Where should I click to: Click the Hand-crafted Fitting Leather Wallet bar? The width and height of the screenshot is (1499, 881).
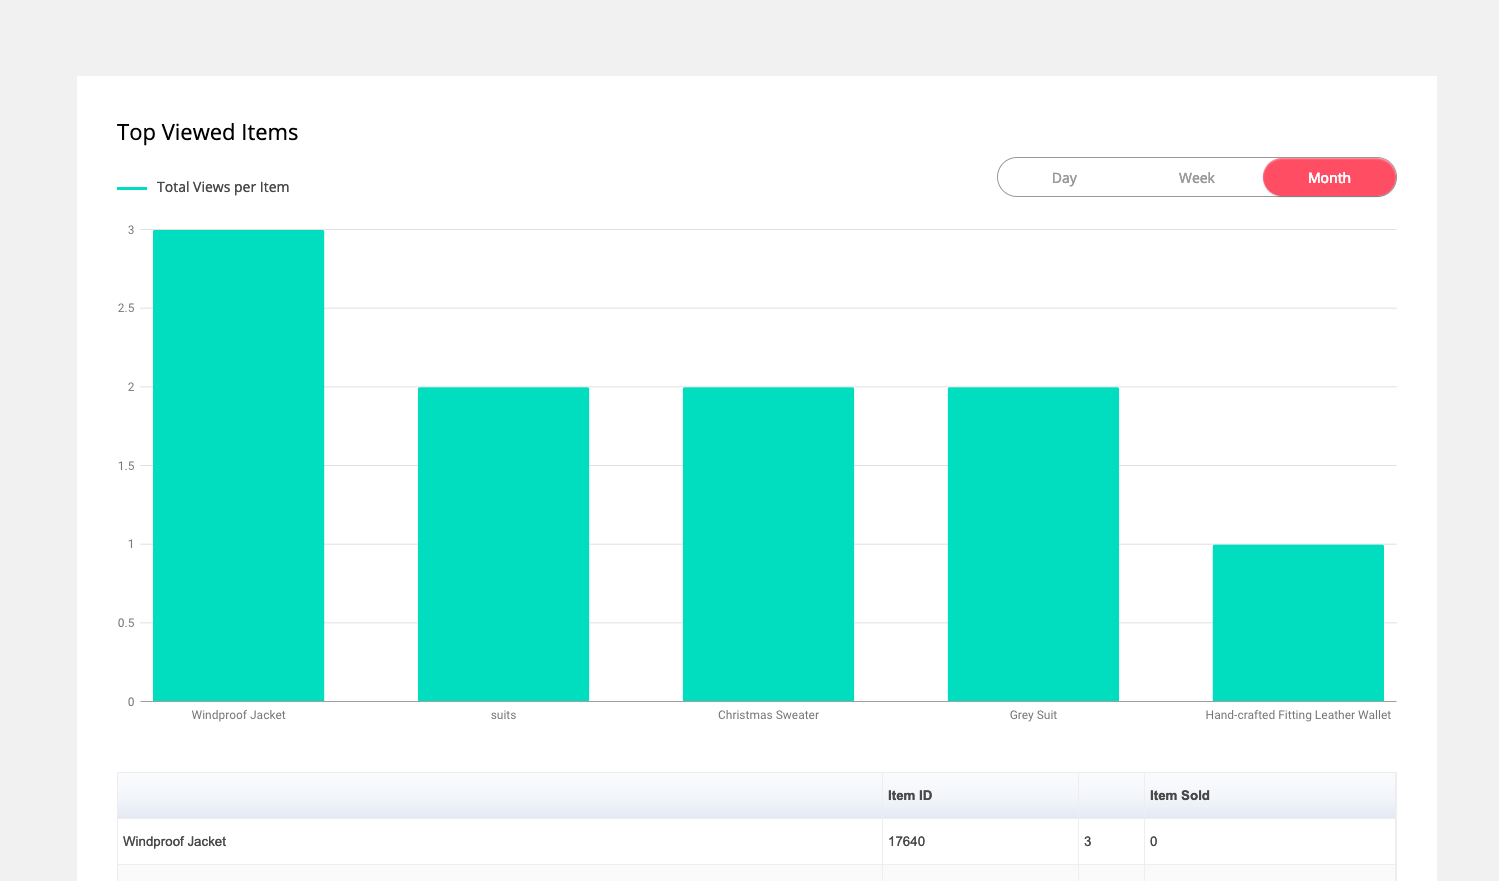[1298, 622]
